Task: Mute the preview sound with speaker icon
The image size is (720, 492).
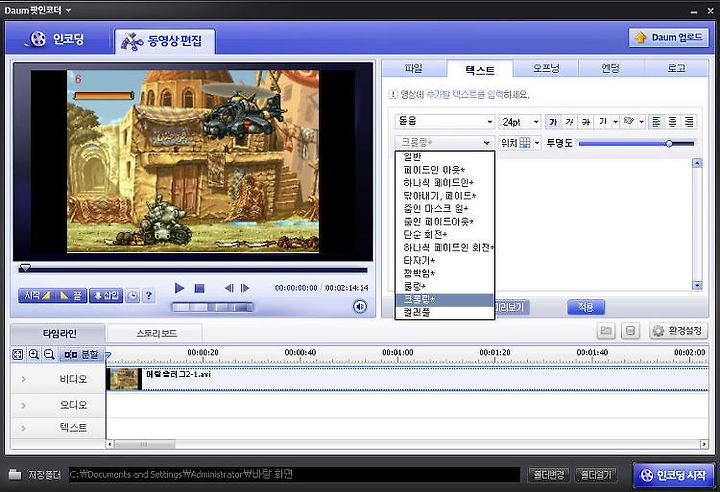Action: click(360, 306)
